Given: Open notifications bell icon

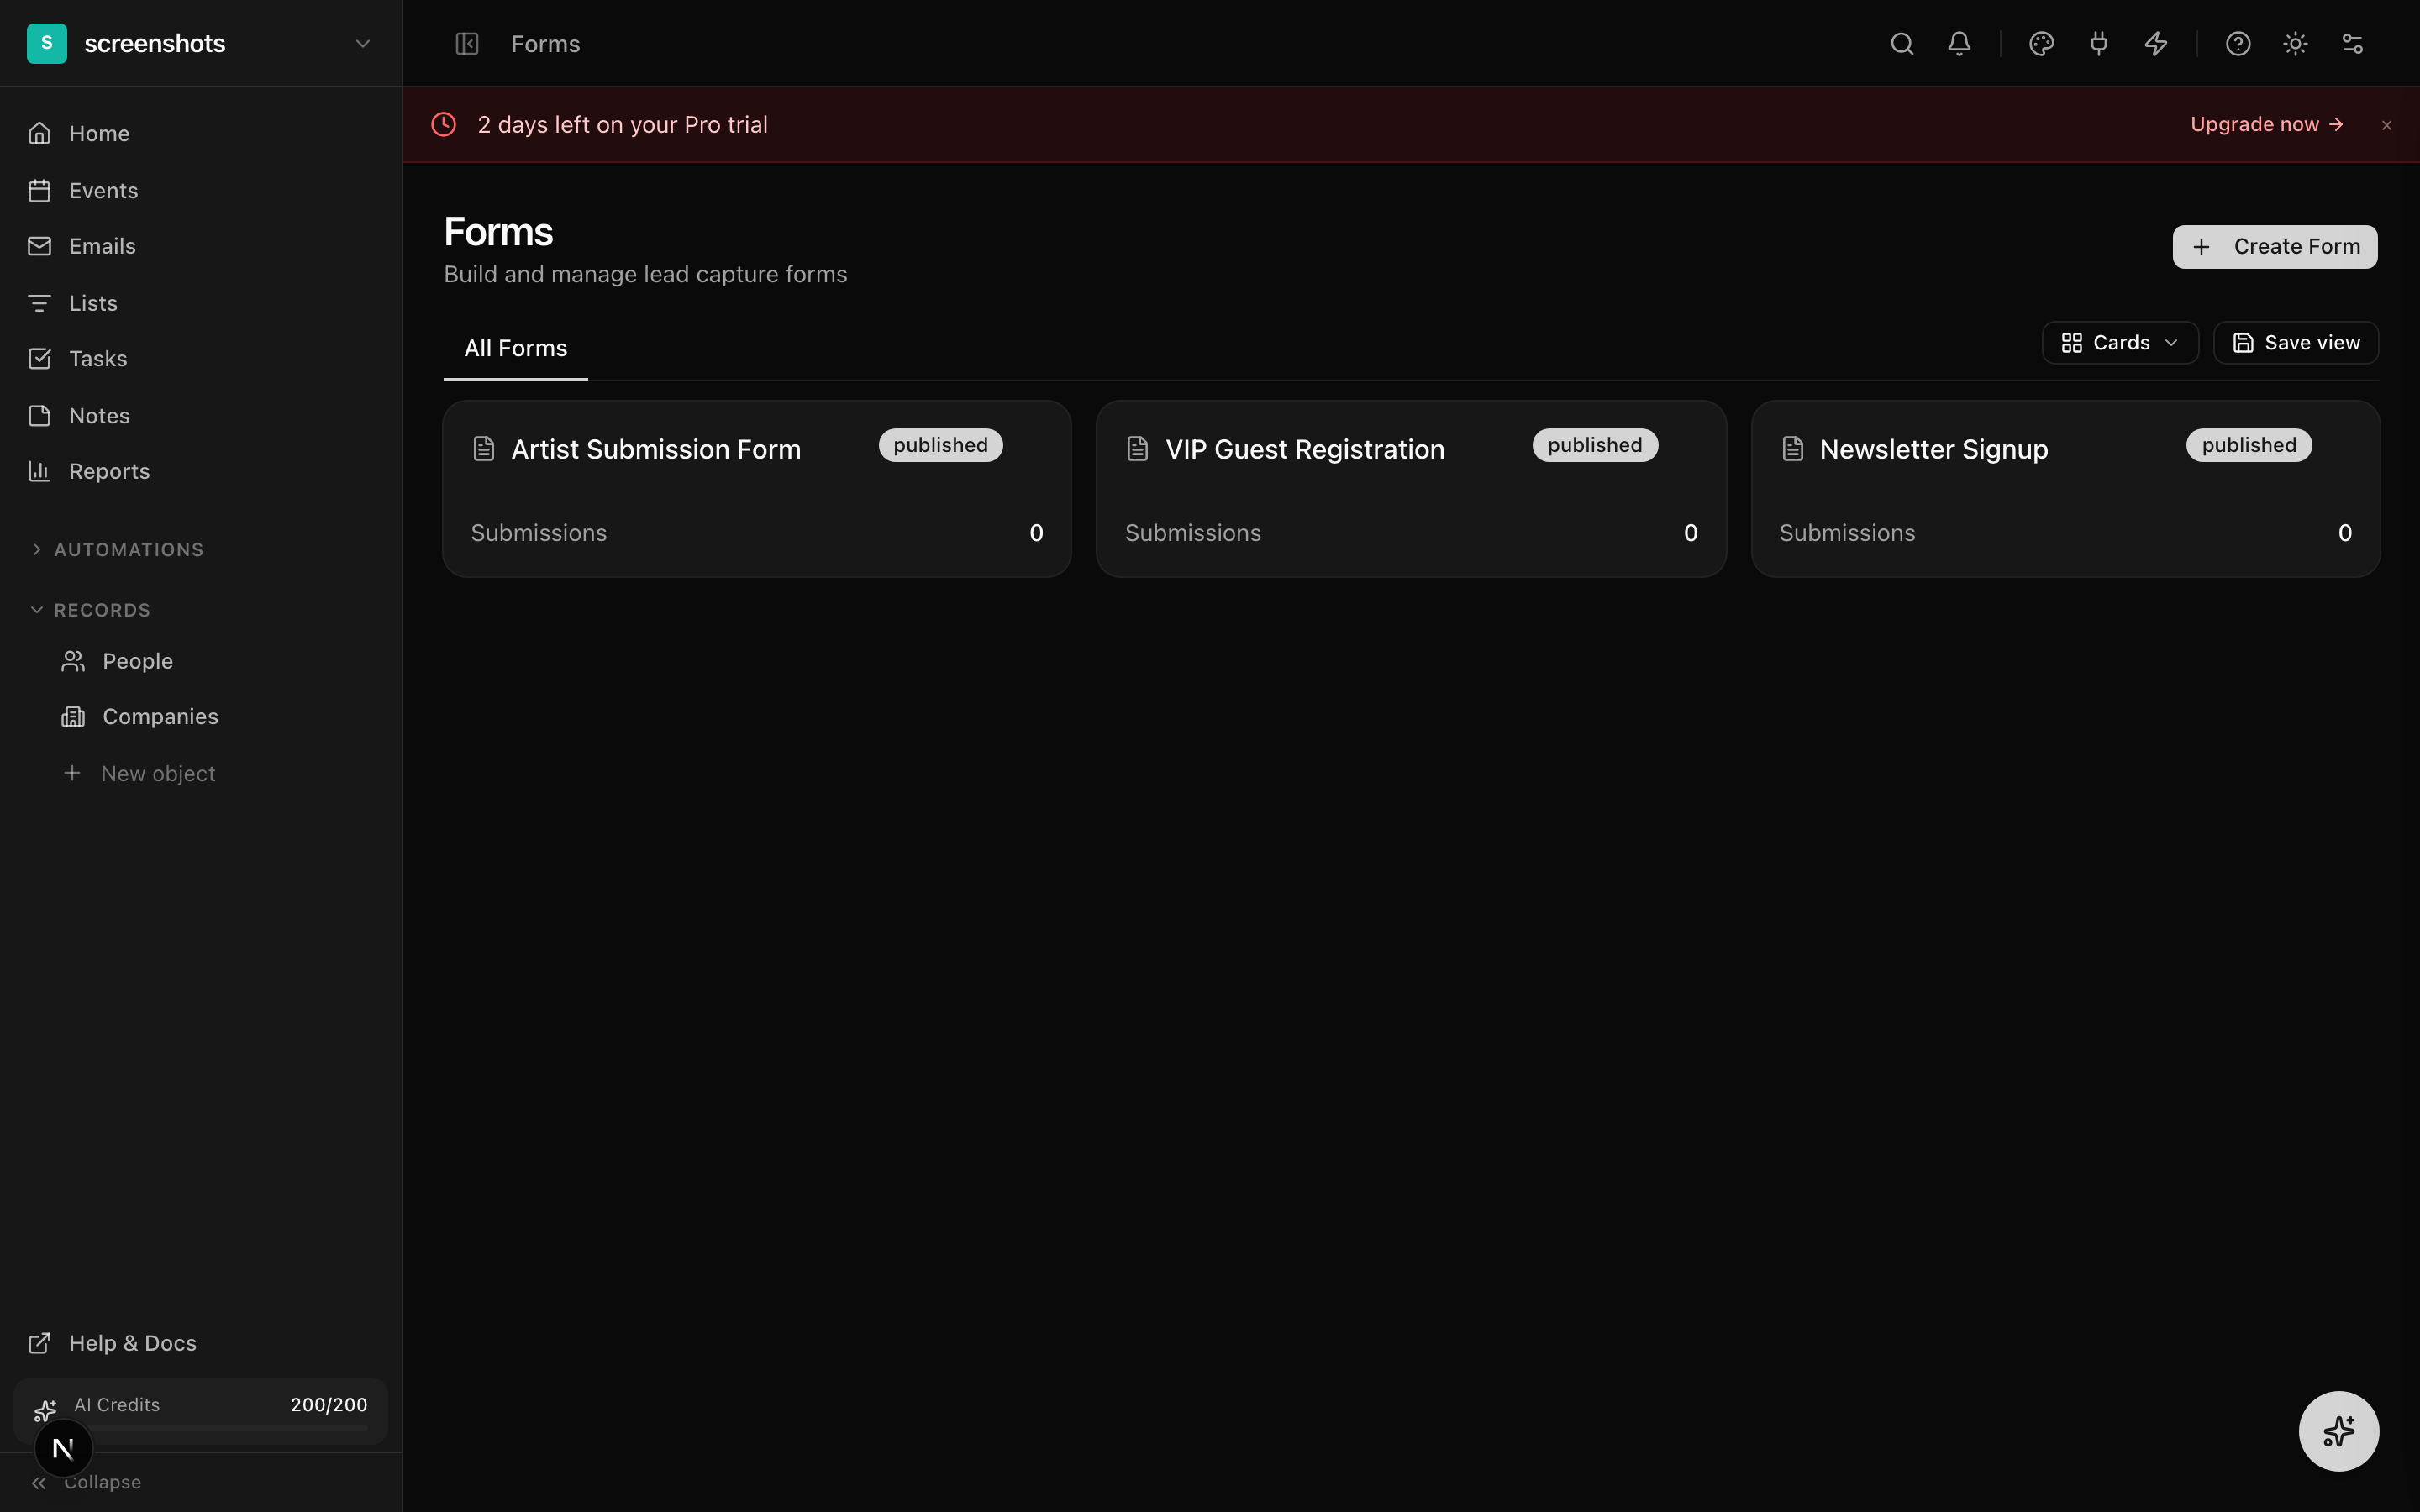Looking at the screenshot, I should [x=1959, y=43].
